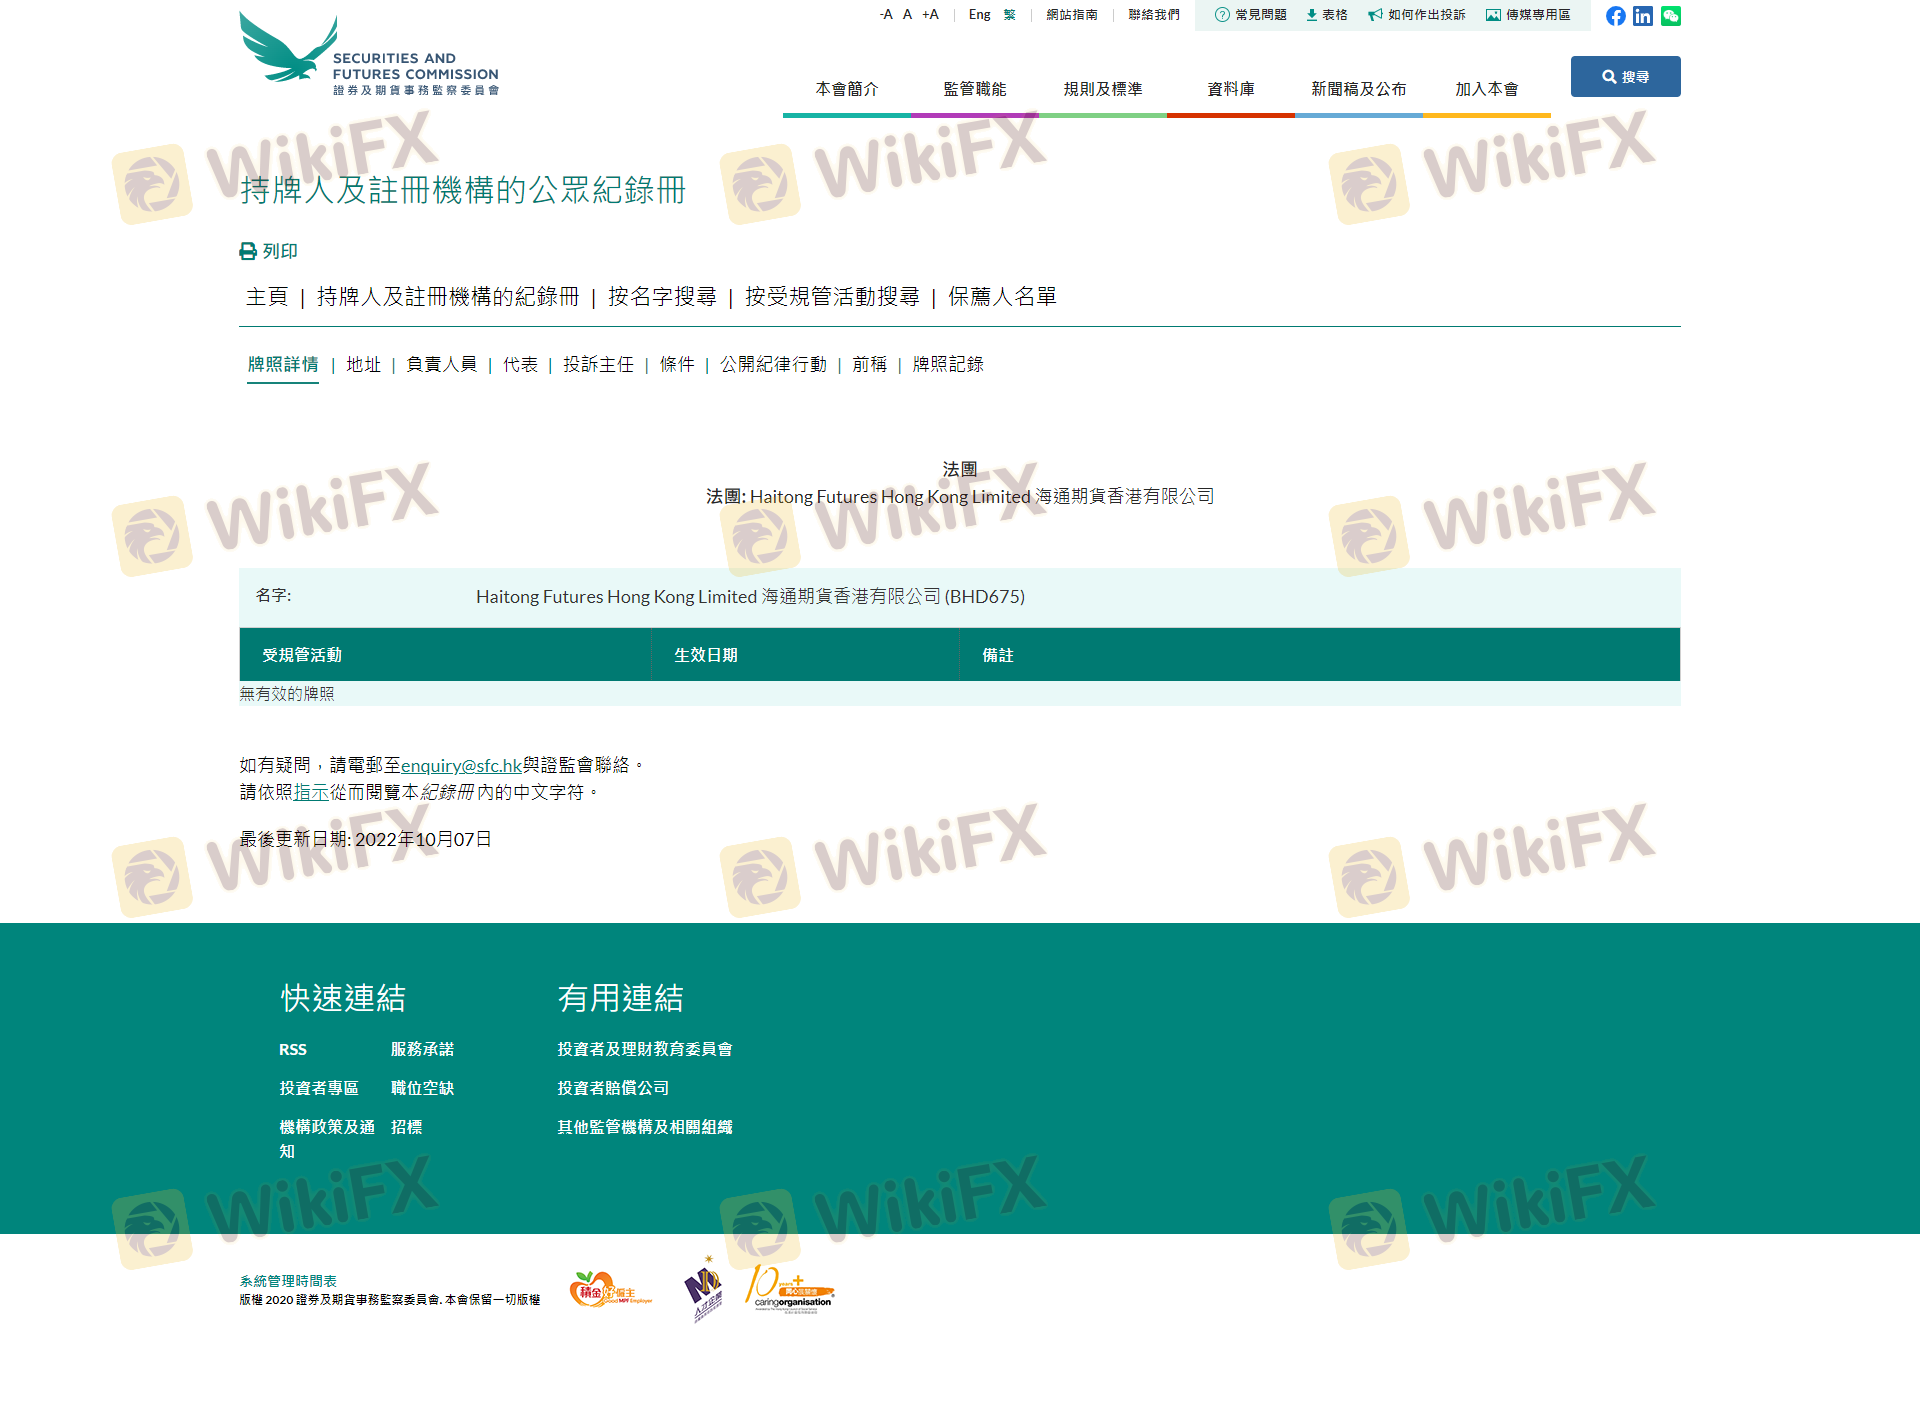Viewport: 1920px width, 1406px height.
Task: Open 按名字搜尋 search by name link
Action: (662, 297)
